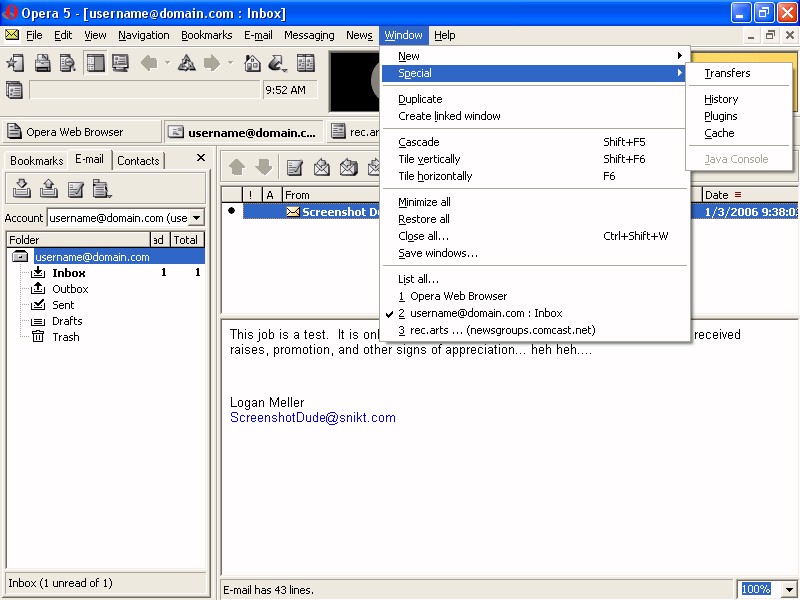Open the Account dropdown combo box
The width and height of the screenshot is (800, 600).
pos(196,218)
